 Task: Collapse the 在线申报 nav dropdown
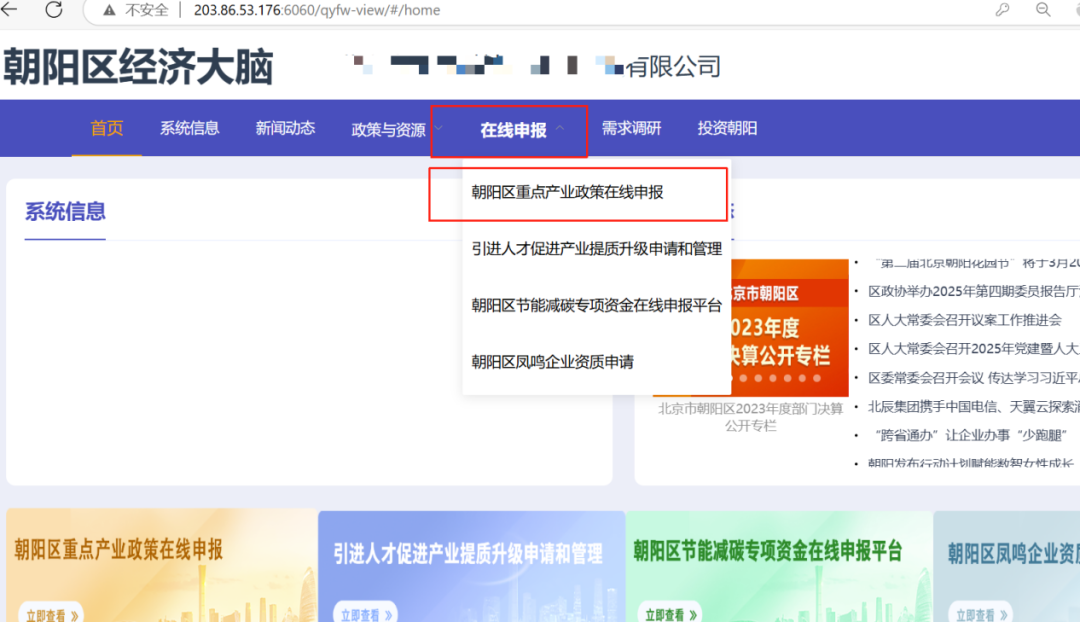click(x=522, y=130)
